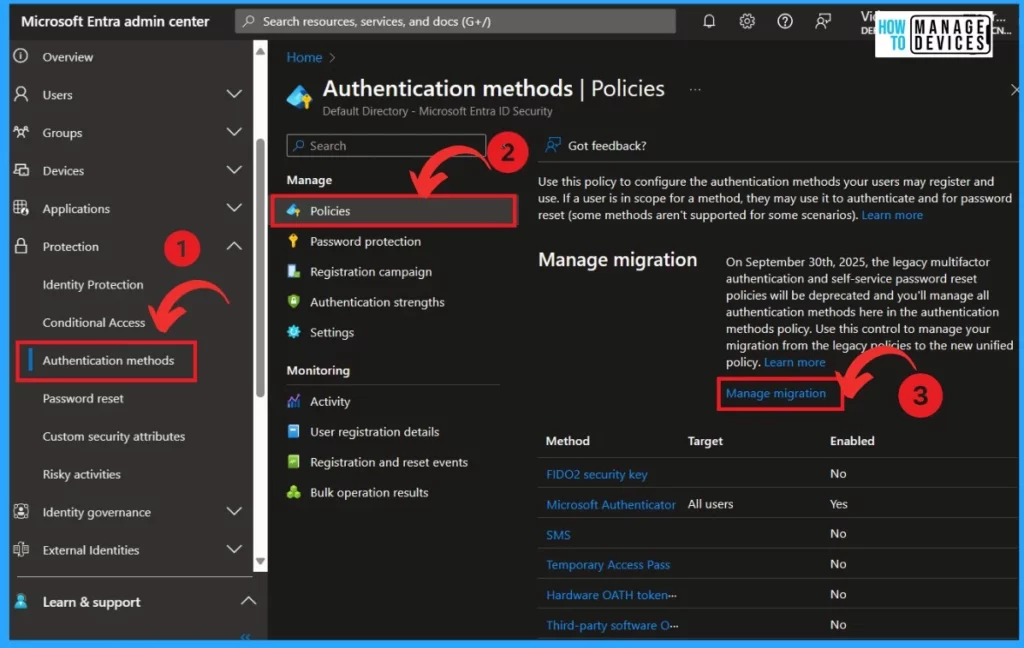Image resolution: width=1024 pixels, height=648 pixels.
Task: Click the help question mark icon
Action: [x=784, y=22]
